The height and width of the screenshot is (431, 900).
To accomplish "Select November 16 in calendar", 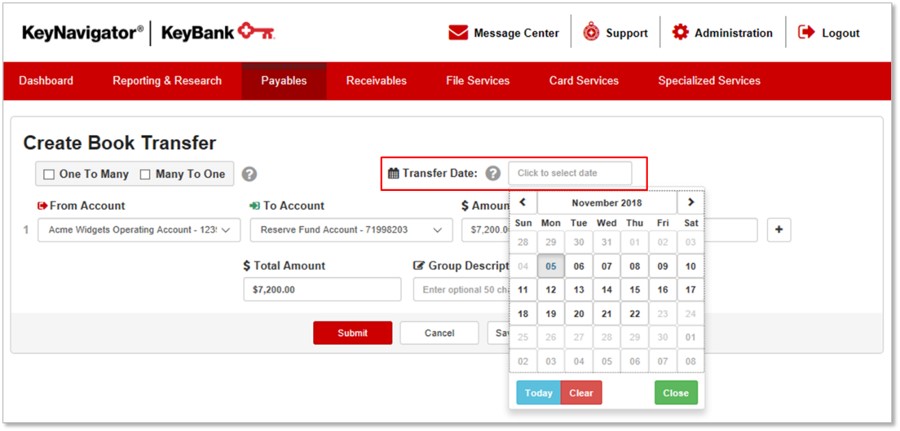I will (x=662, y=290).
